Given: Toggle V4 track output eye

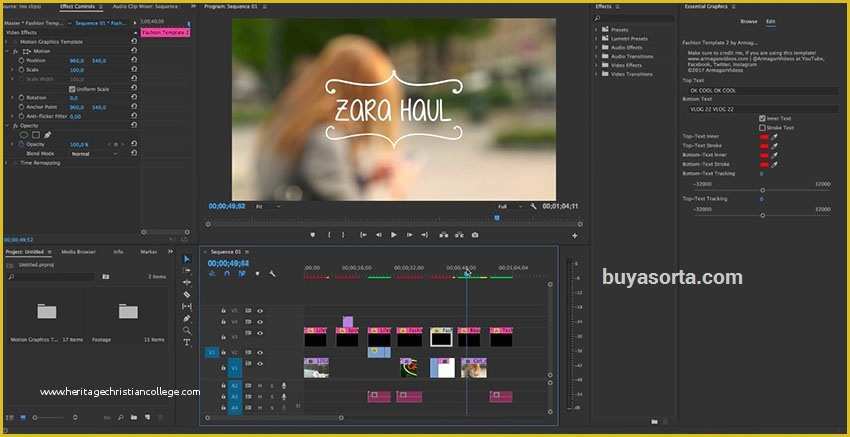Looking at the screenshot, I should 260,322.
